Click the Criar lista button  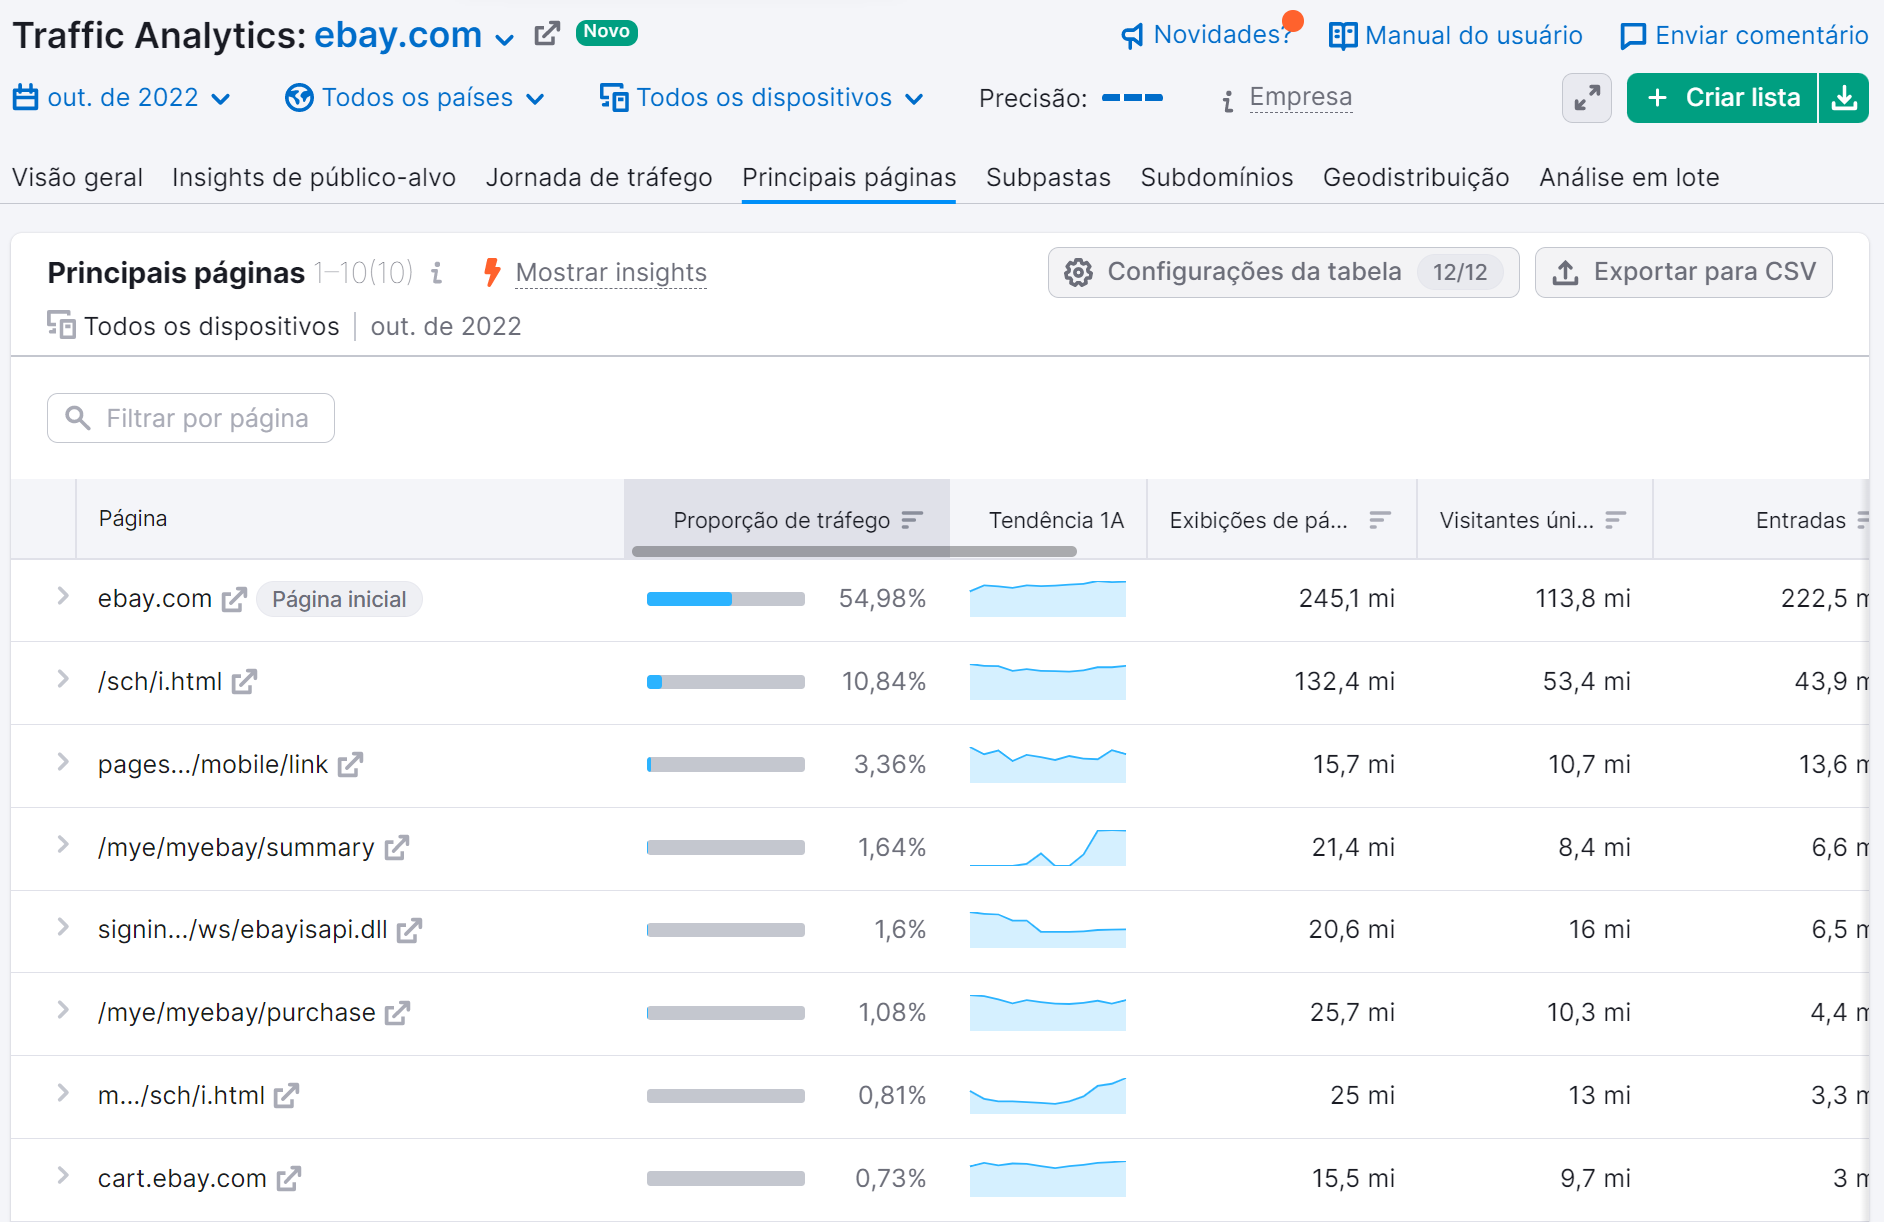tap(1722, 98)
